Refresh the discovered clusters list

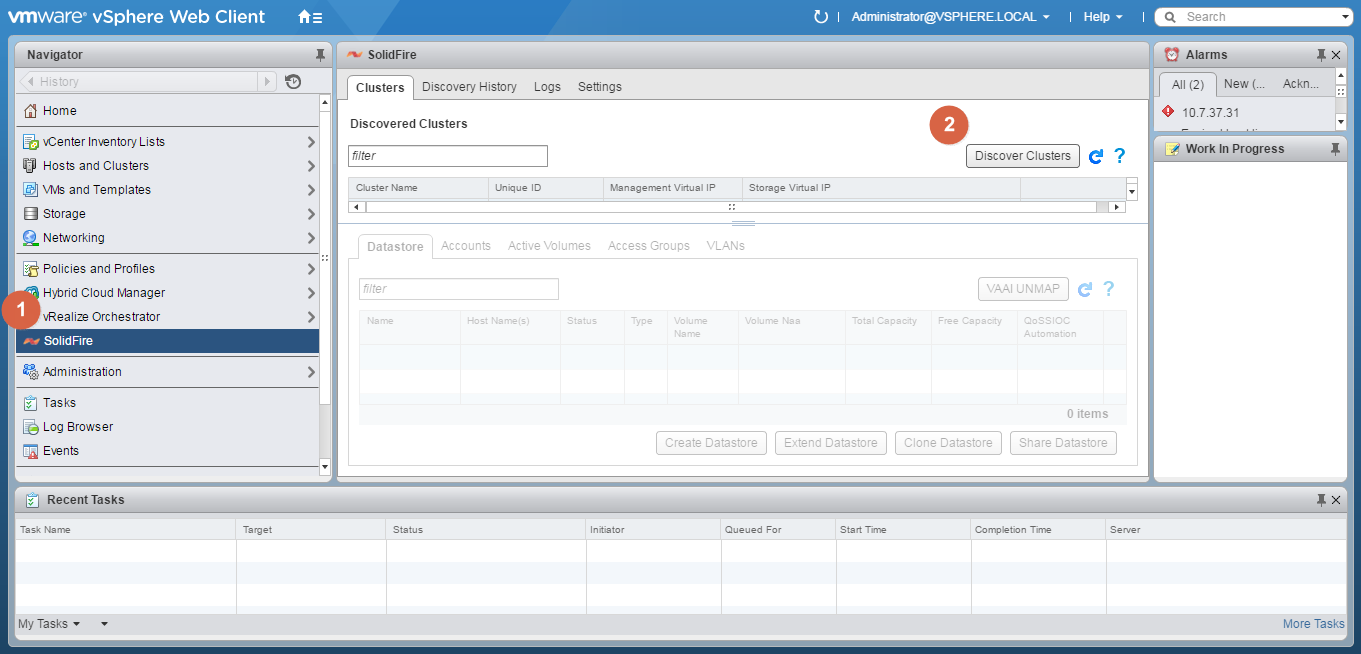tap(1096, 156)
